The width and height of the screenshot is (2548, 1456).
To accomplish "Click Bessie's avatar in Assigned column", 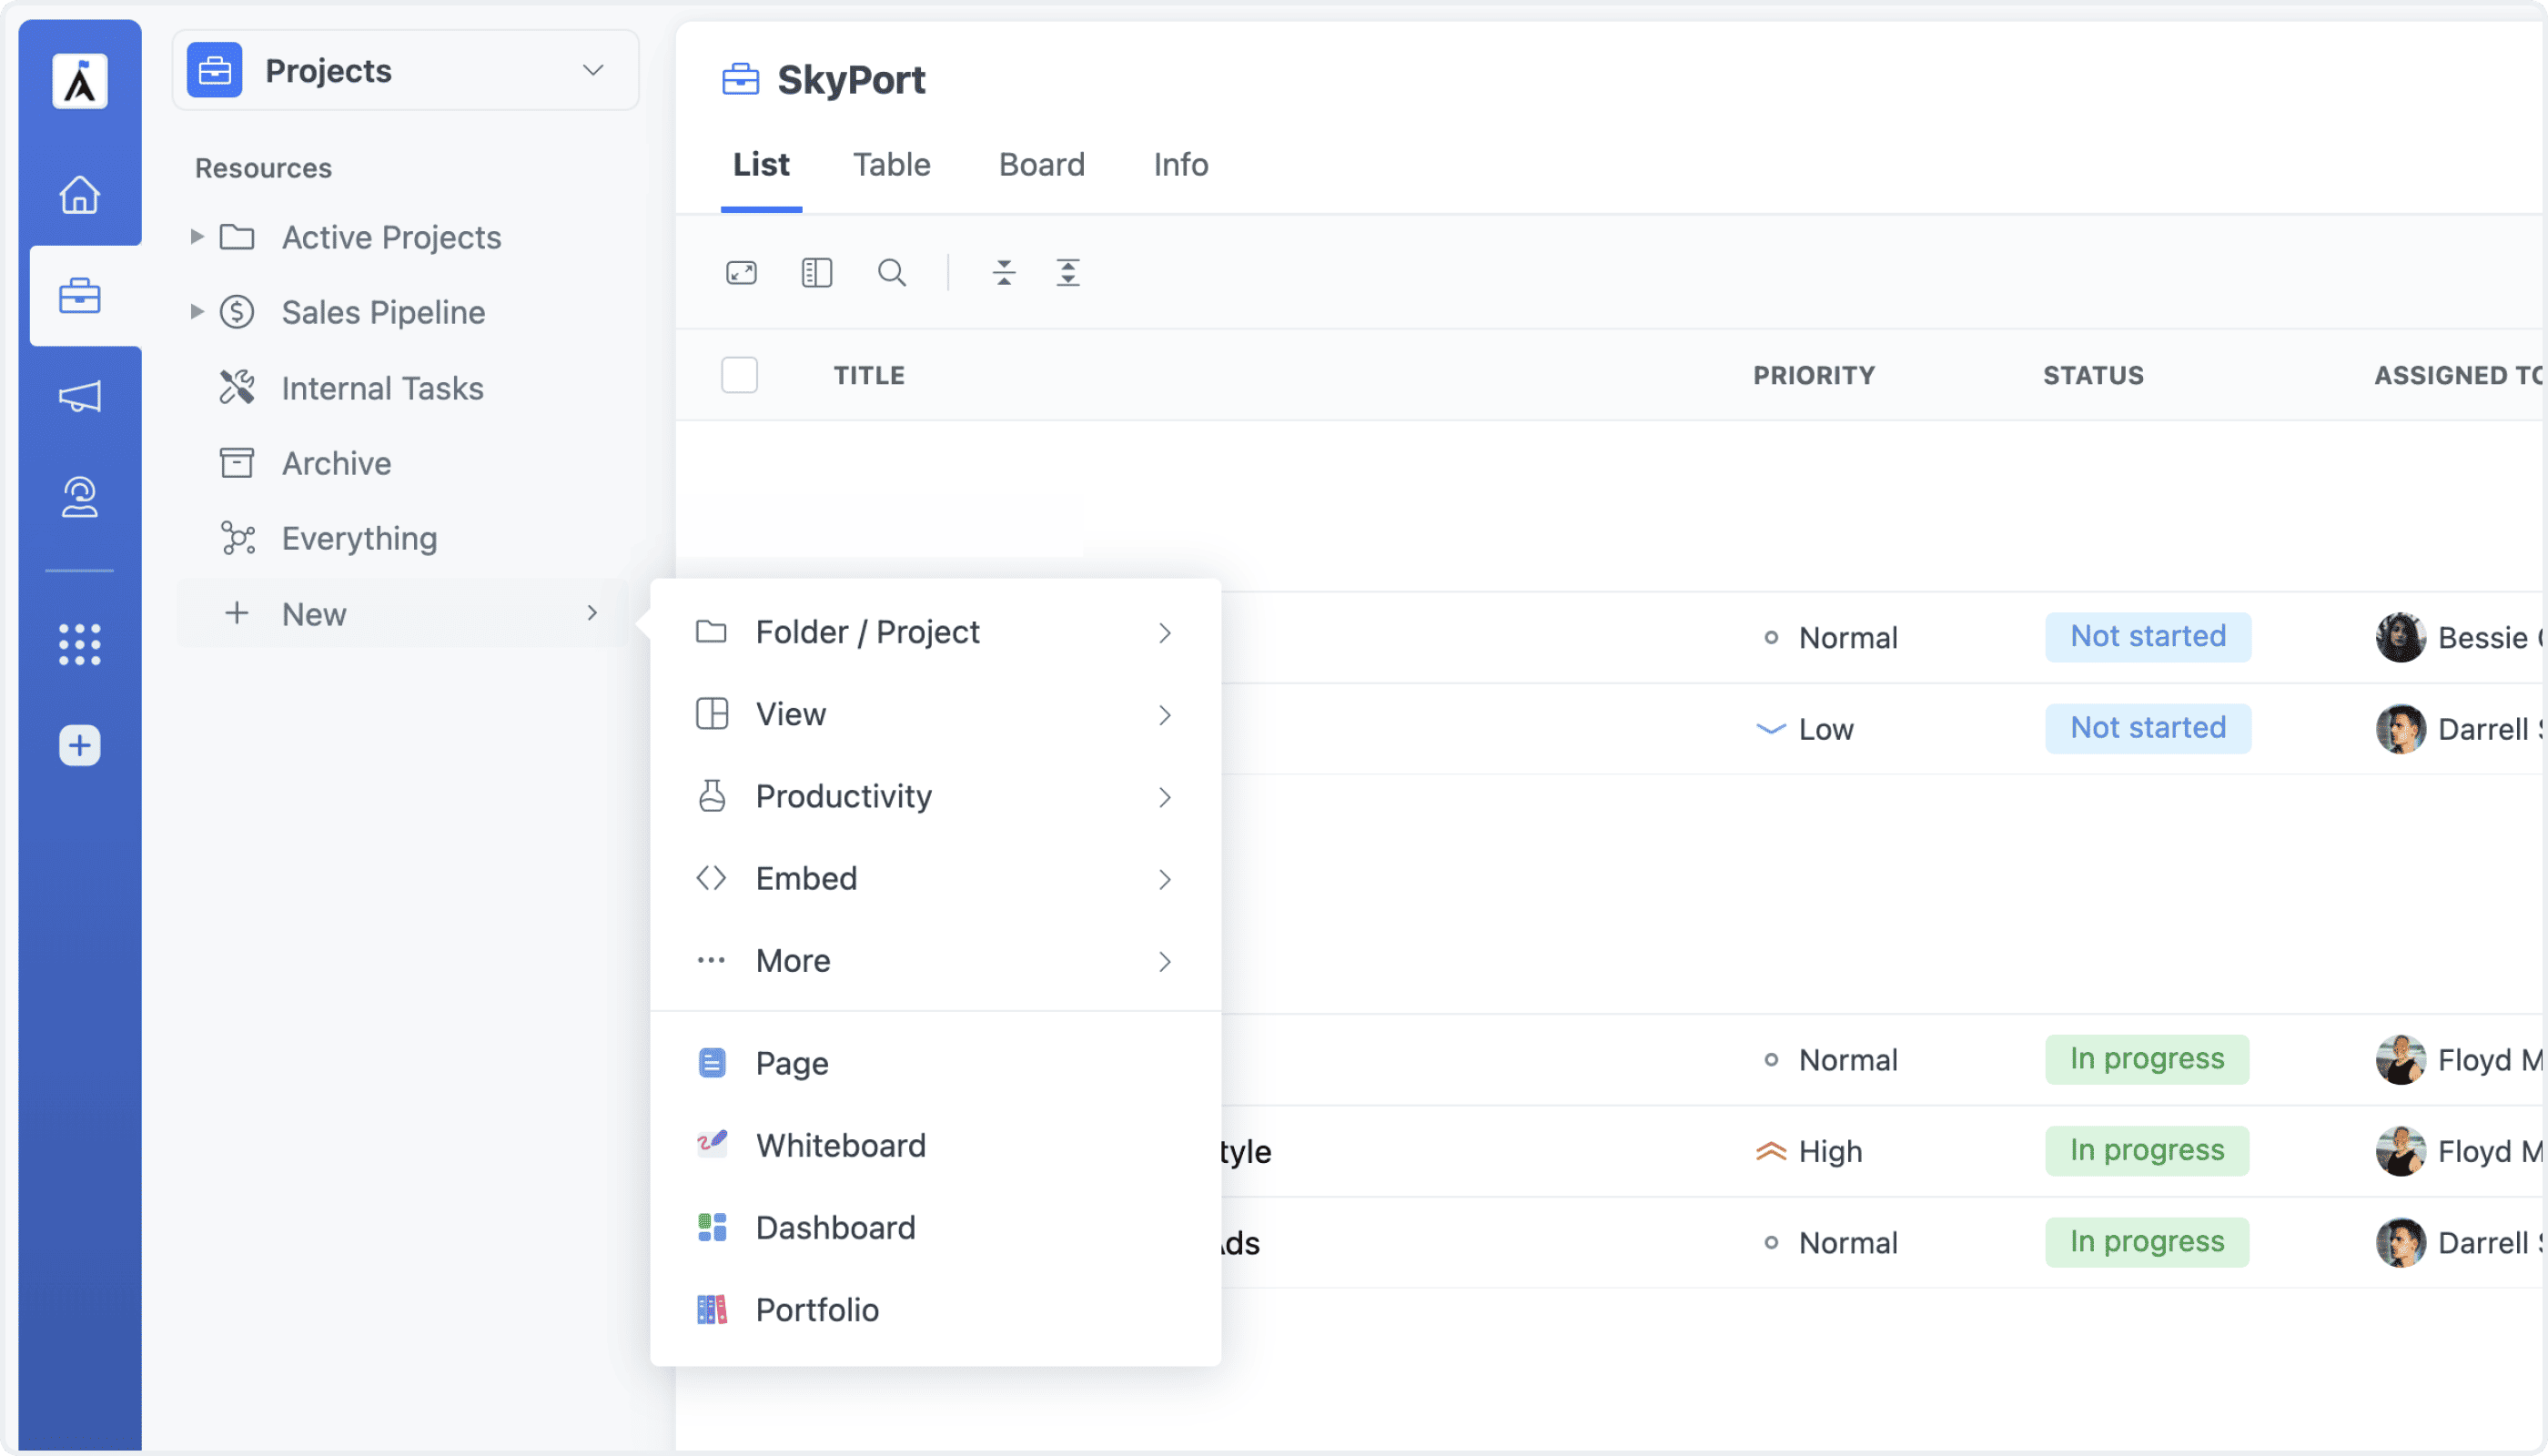I will (x=2400, y=637).
